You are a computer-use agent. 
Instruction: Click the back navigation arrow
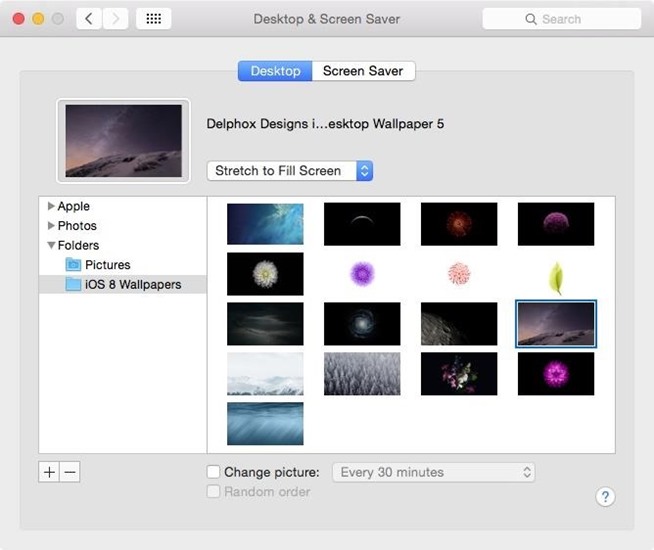89,19
